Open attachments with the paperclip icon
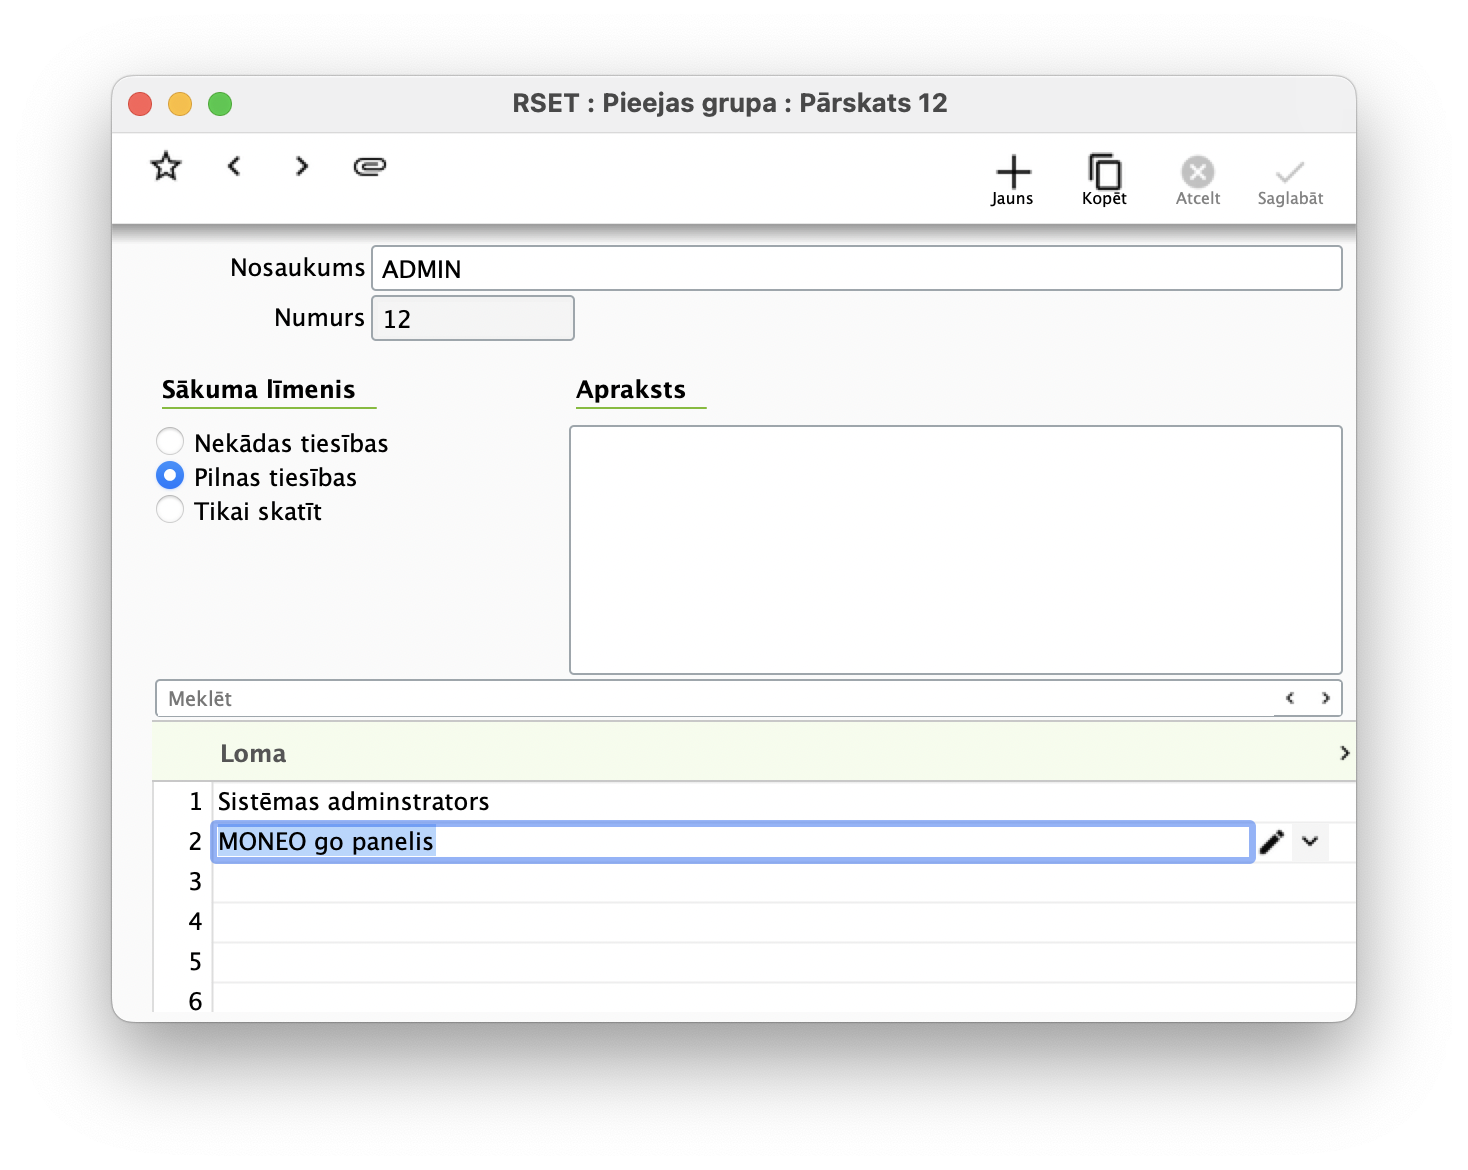This screenshot has width=1468, height=1170. tap(370, 166)
